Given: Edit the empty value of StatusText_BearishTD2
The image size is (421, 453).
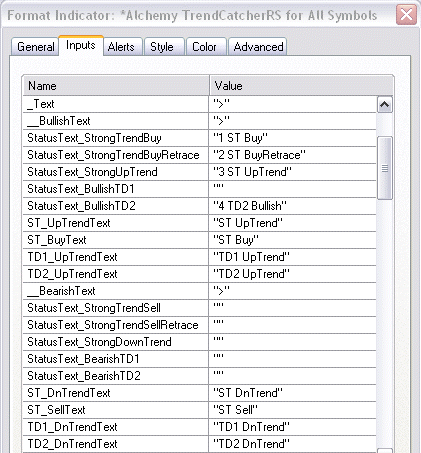Looking at the screenshot, I should click(293, 376).
